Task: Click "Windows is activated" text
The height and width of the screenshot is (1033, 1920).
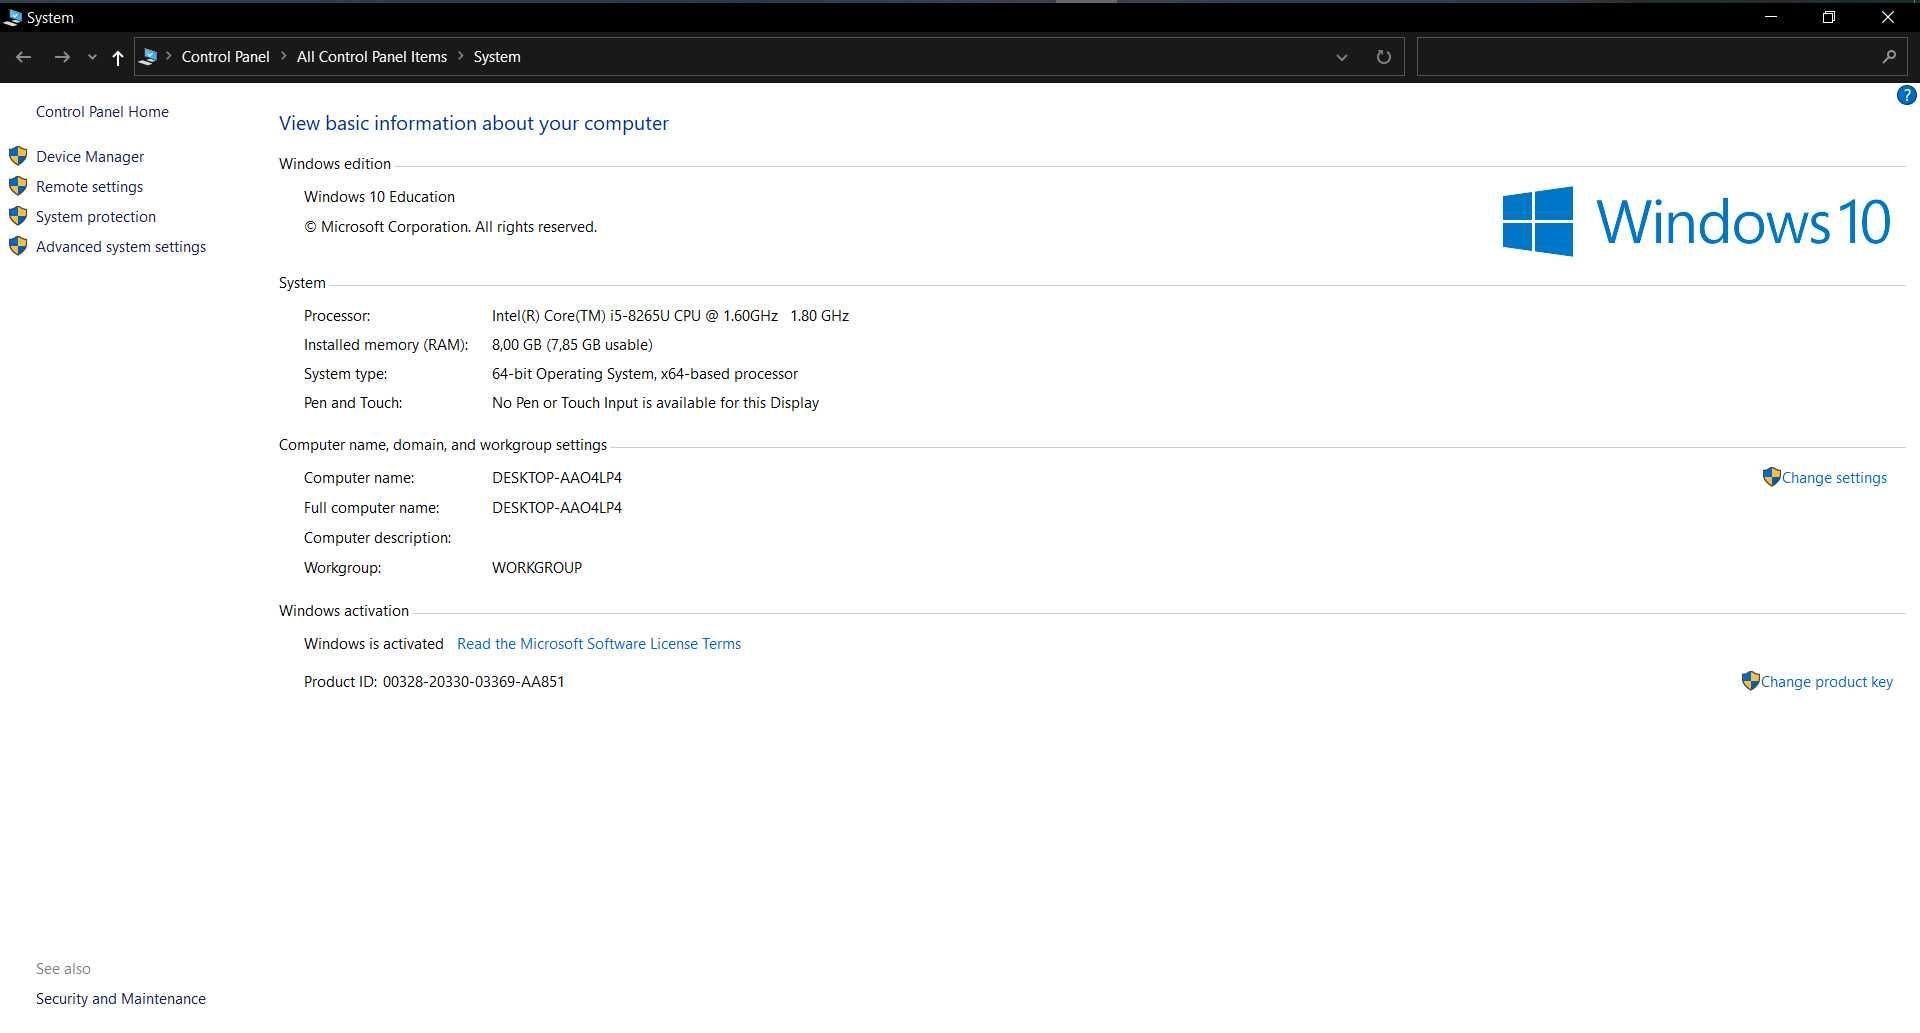Action: point(373,644)
